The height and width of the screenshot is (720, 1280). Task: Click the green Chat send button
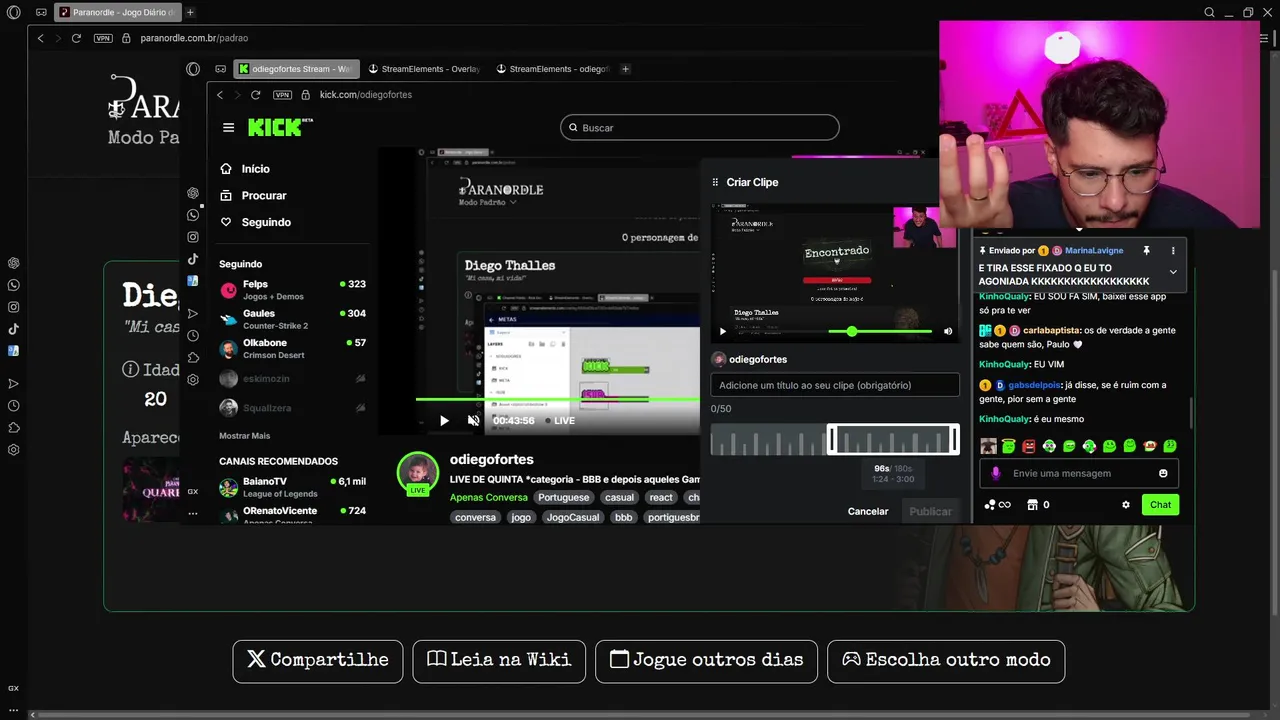coord(1160,505)
